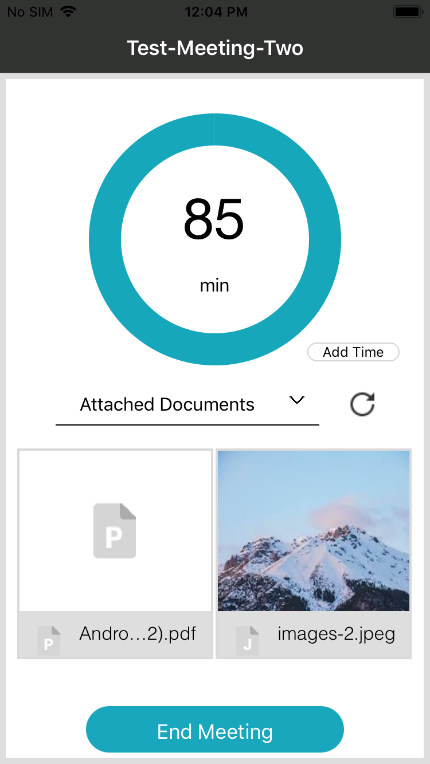Tap small PDF file type icon
This screenshot has height=764, width=430.
tap(49, 640)
